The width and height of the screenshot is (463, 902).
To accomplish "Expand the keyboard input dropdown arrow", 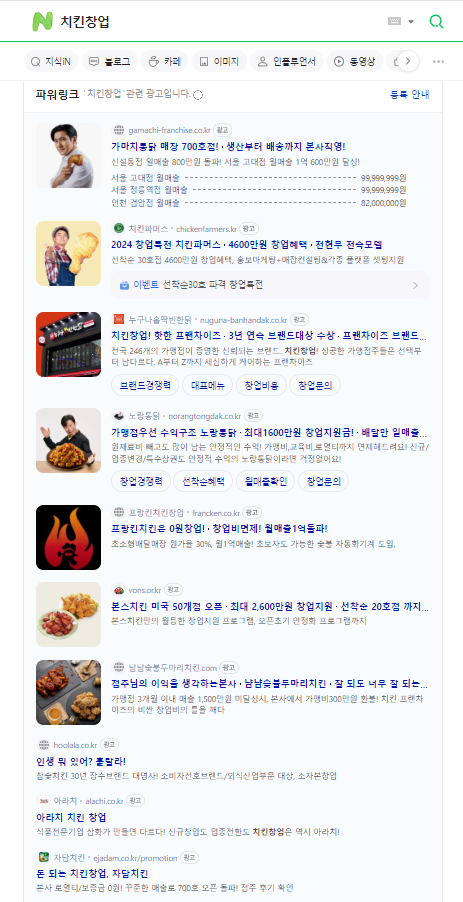I will (411, 22).
